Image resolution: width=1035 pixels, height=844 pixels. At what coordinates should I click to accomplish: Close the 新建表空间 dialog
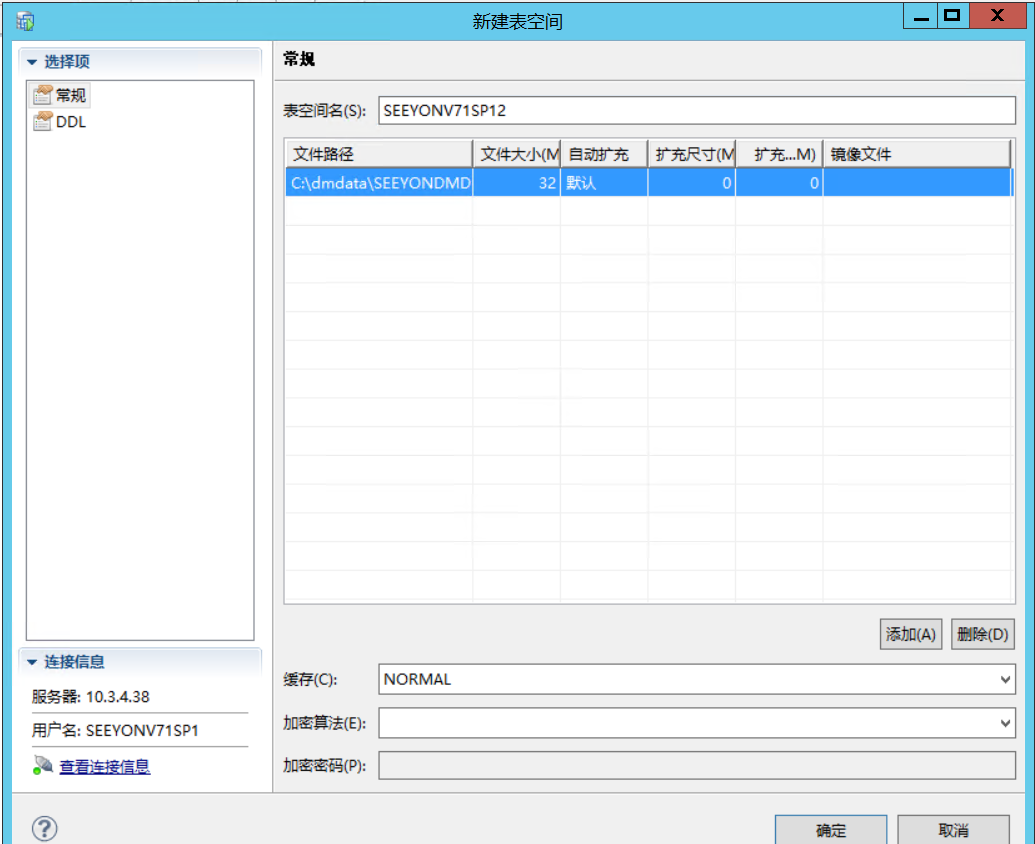(x=997, y=16)
